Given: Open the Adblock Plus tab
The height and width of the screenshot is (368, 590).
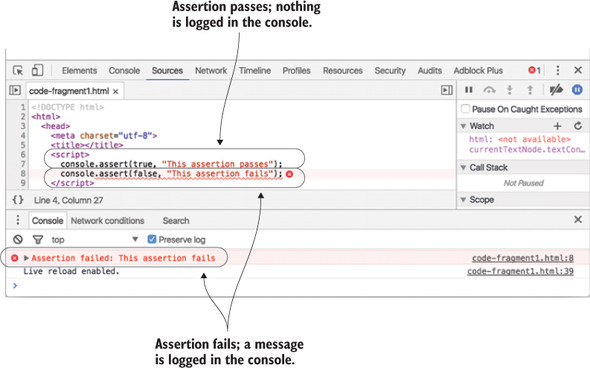Looking at the screenshot, I should tap(478, 70).
